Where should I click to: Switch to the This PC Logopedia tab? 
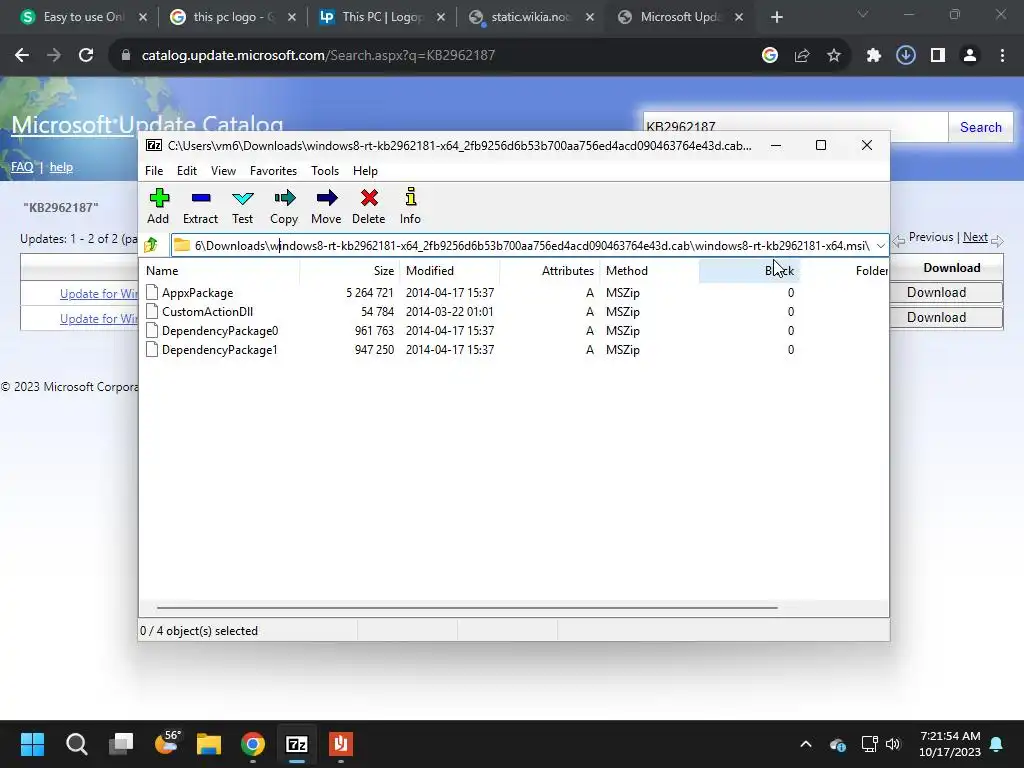pyautogui.click(x=382, y=17)
